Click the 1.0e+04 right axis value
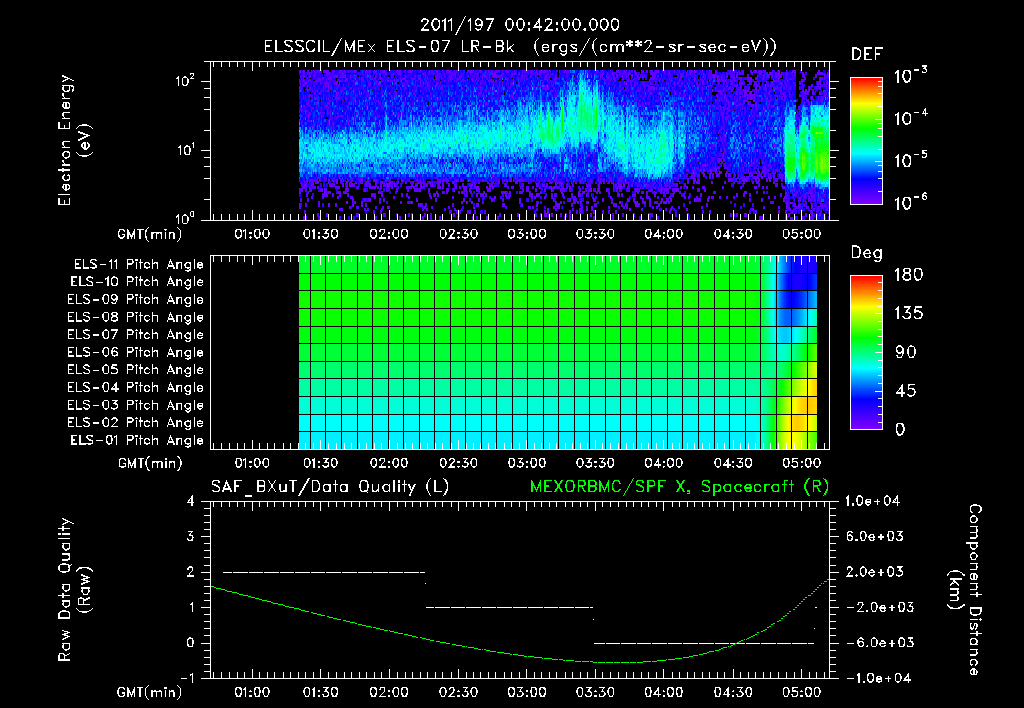This screenshot has width=1024, height=708. (x=872, y=502)
